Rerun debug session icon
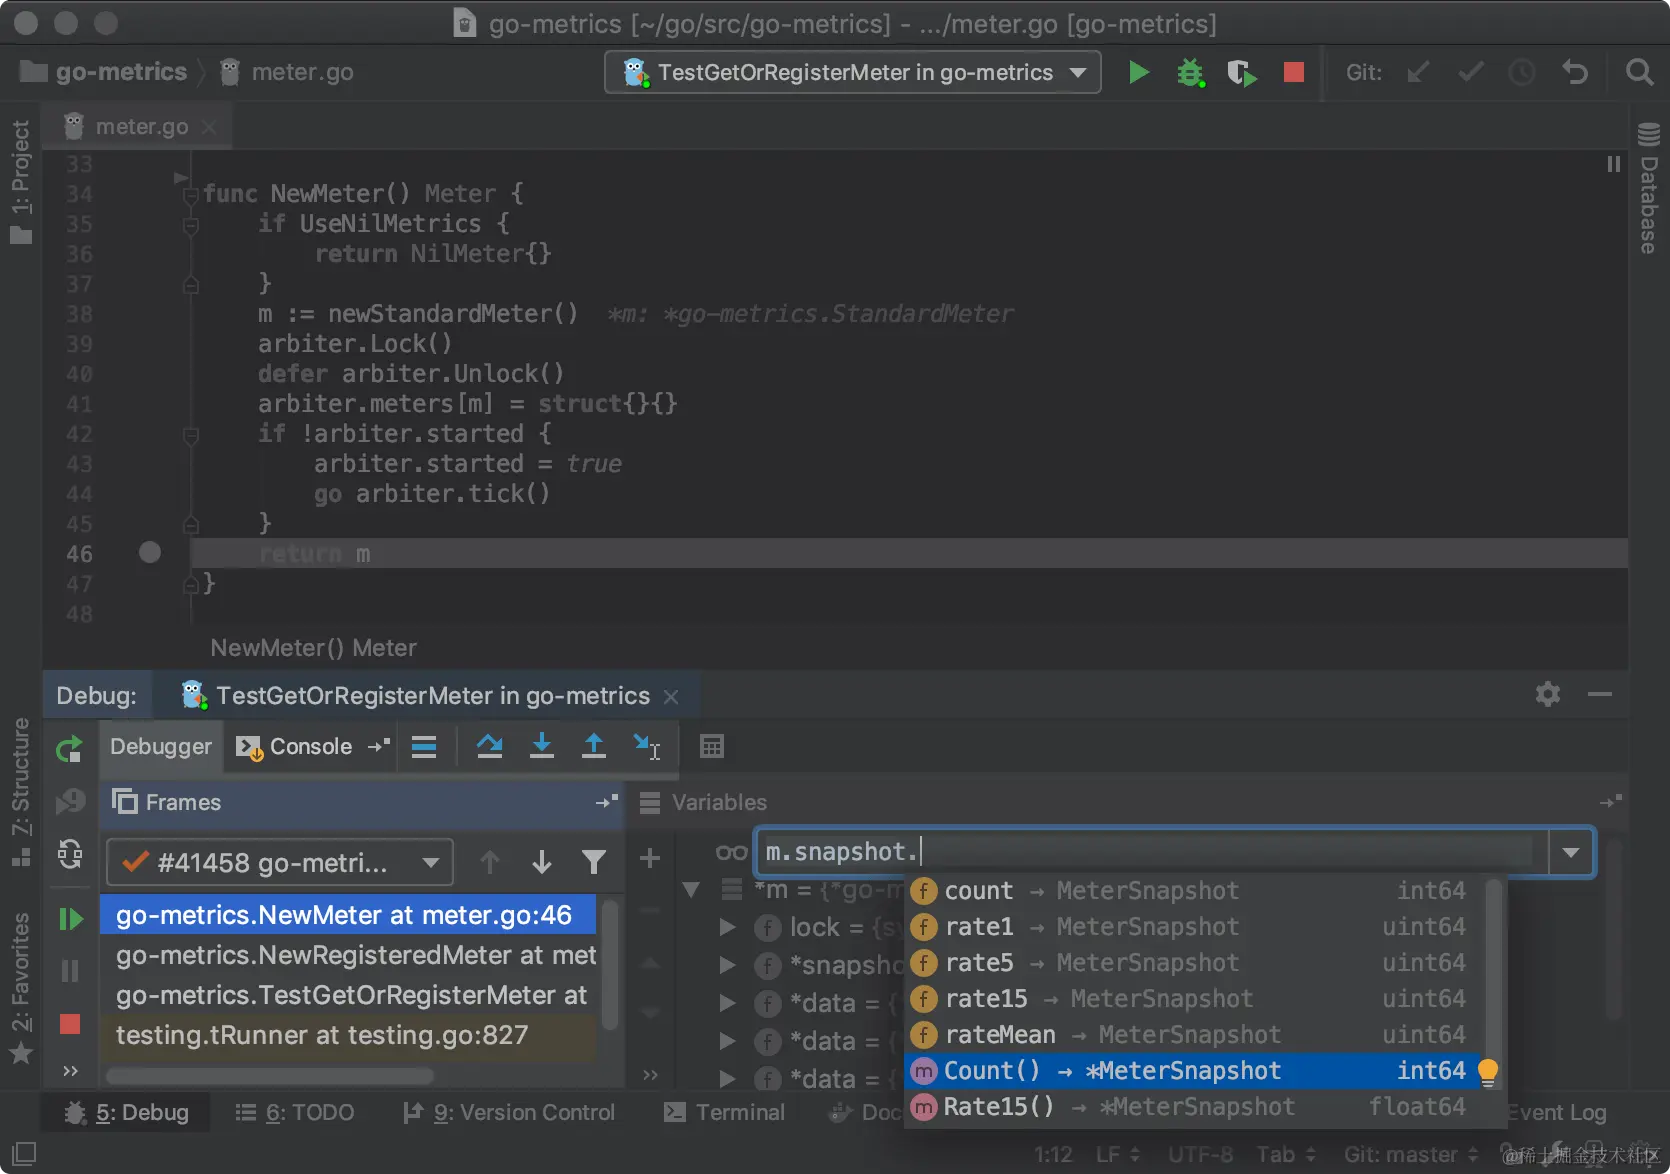This screenshot has width=1670, height=1174. tap(69, 749)
